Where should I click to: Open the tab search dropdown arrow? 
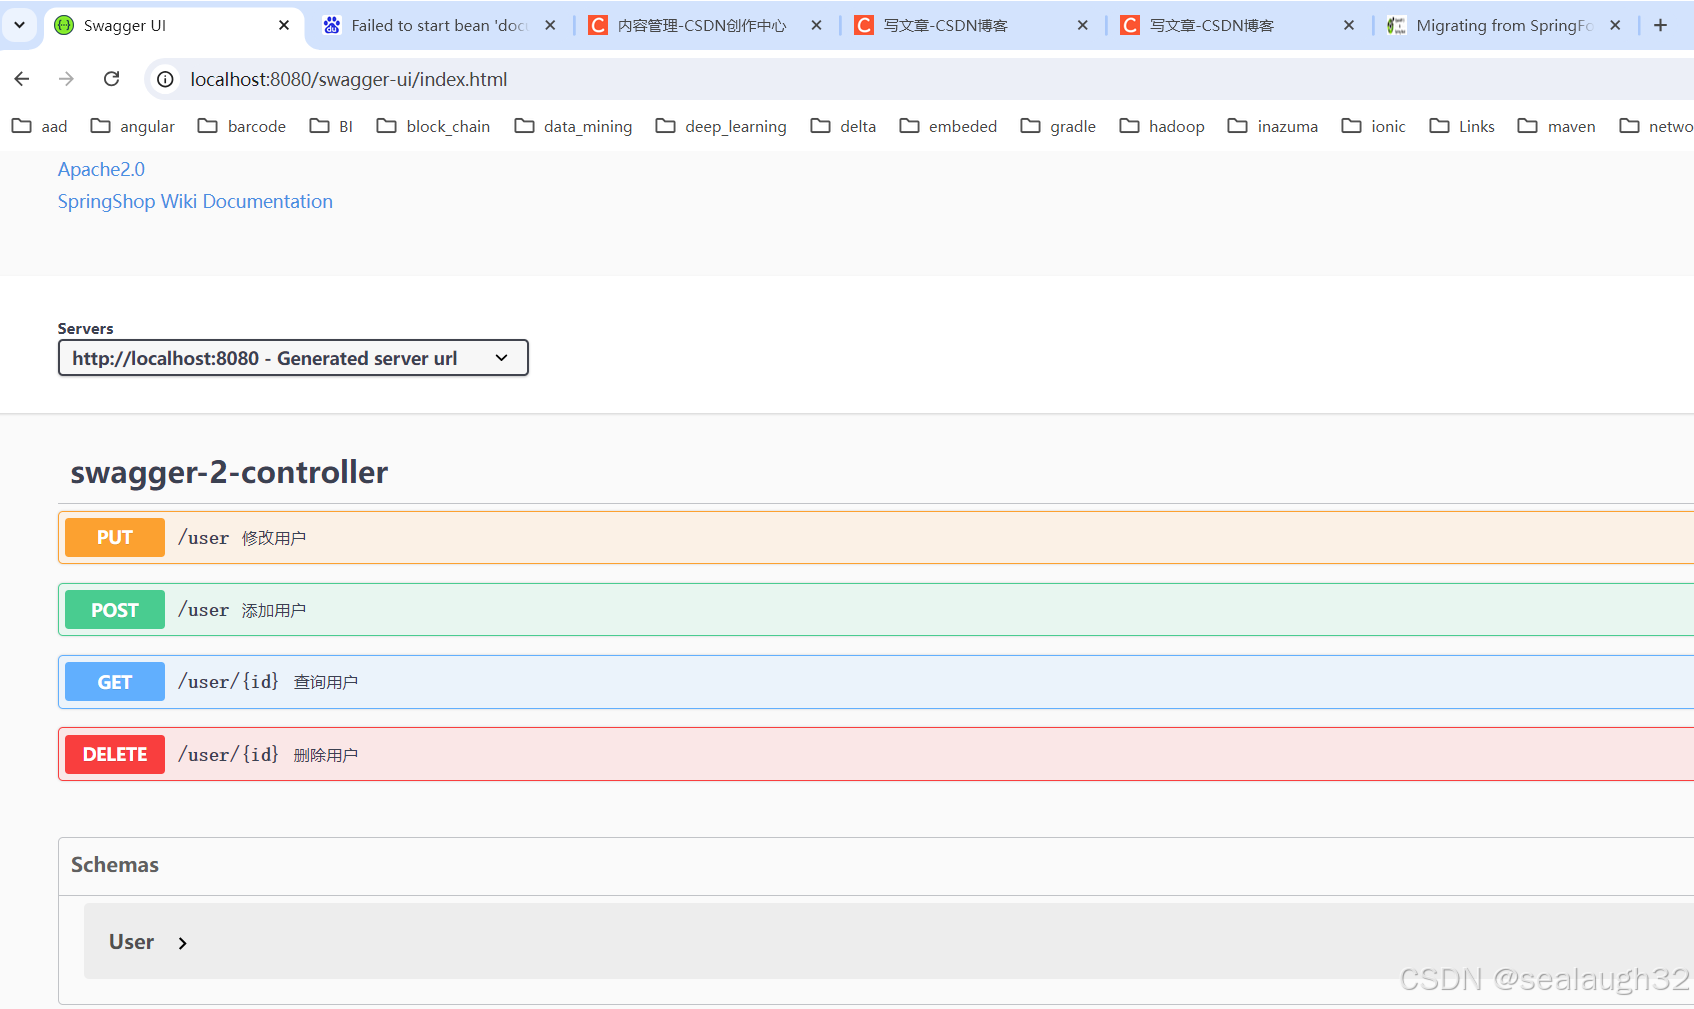[19, 25]
